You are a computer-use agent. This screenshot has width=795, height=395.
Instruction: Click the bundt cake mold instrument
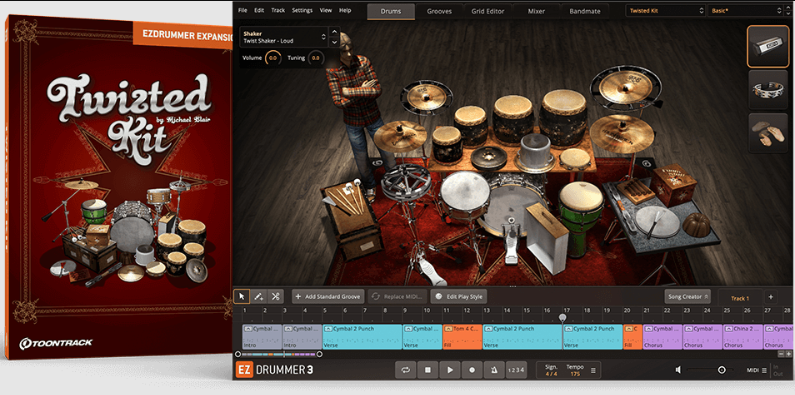(x=696, y=225)
